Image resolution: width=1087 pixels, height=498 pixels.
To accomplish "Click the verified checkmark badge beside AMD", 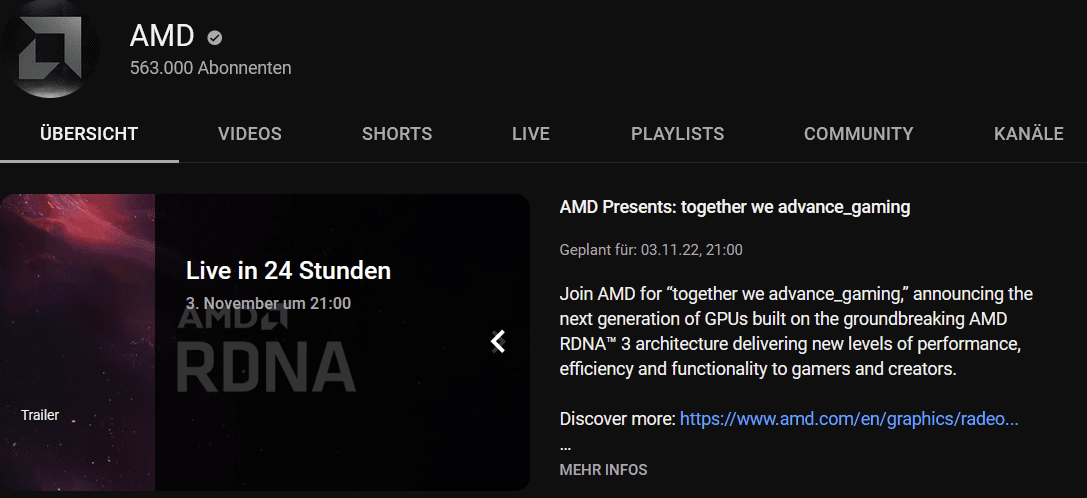I will click(215, 37).
